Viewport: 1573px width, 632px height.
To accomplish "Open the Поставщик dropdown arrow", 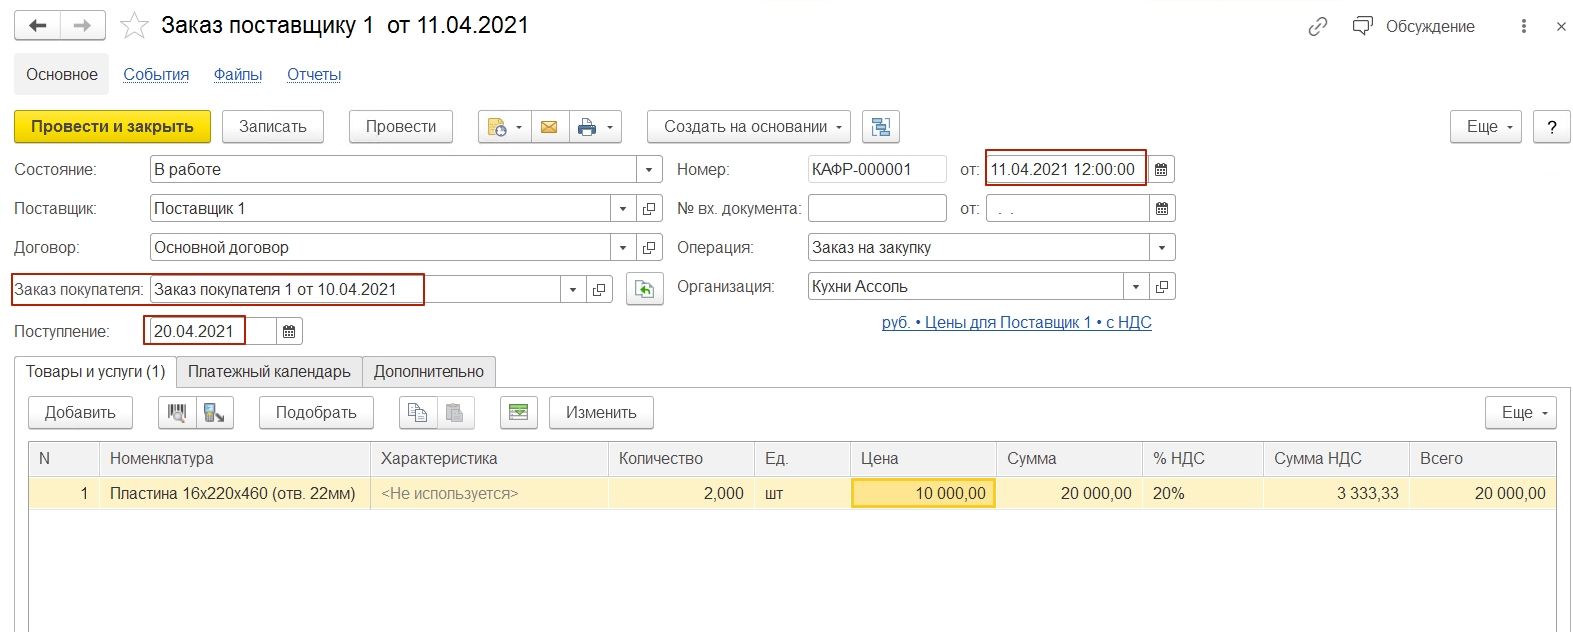I will pos(622,209).
